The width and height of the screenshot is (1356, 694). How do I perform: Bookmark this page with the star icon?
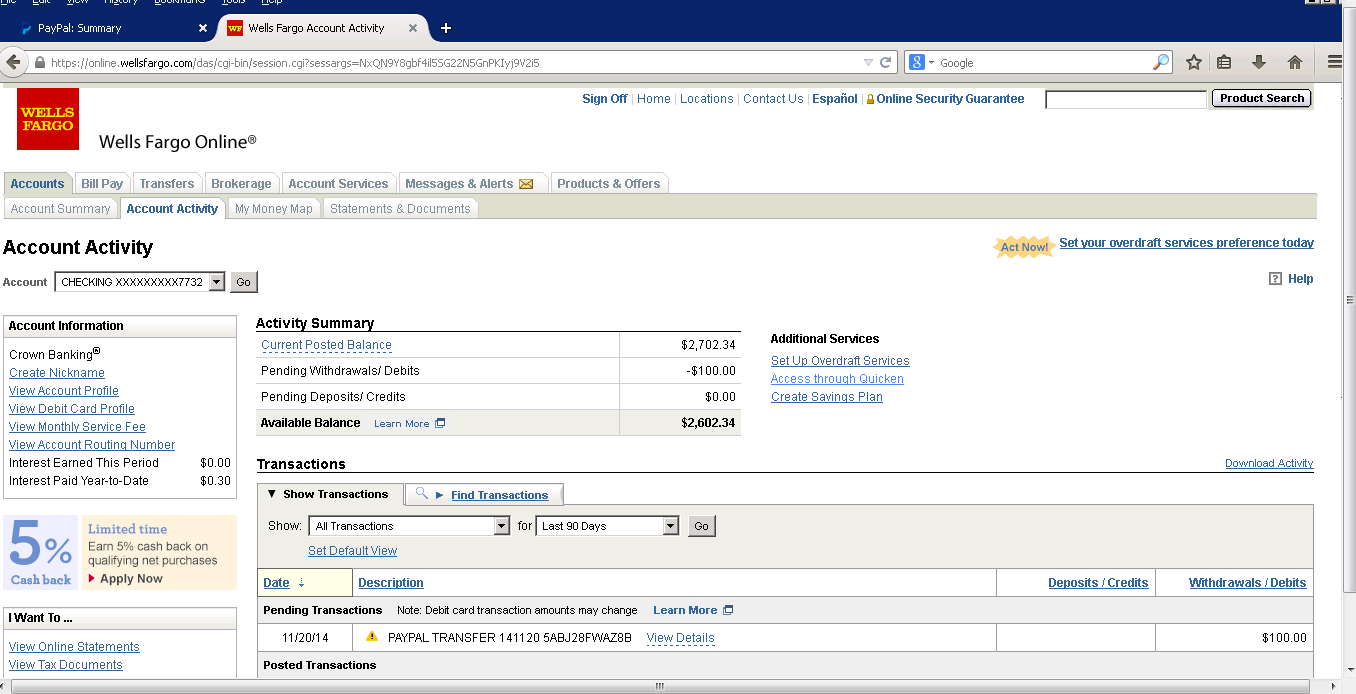1193,62
